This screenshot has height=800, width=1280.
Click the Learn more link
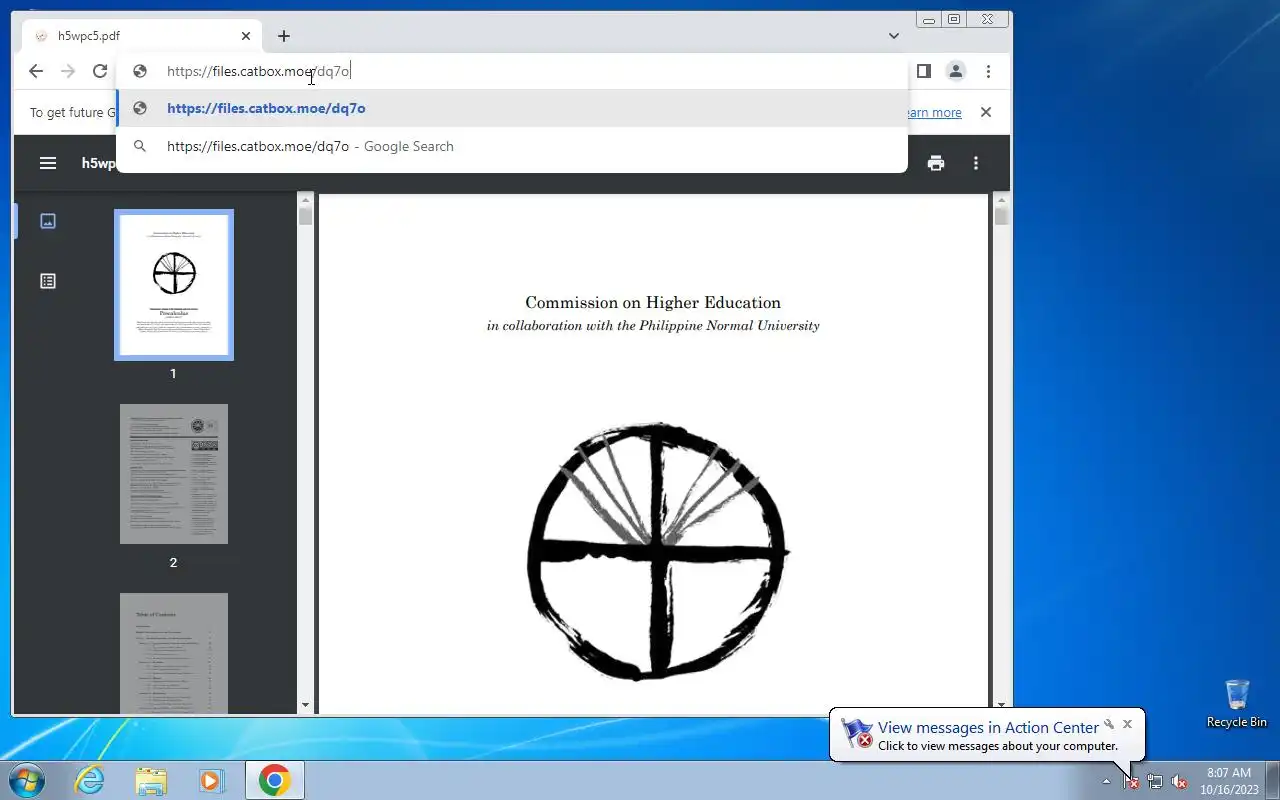(931, 113)
